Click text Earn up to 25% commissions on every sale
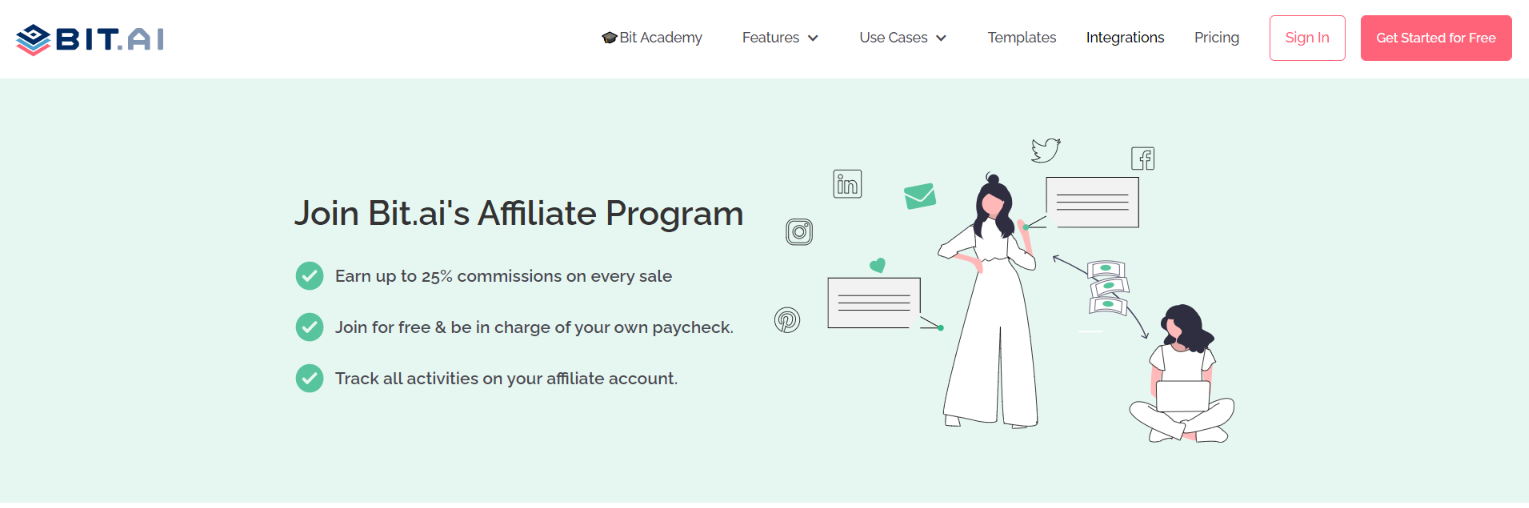Image resolution: width=1529 pixels, height=508 pixels. click(x=503, y=276)
